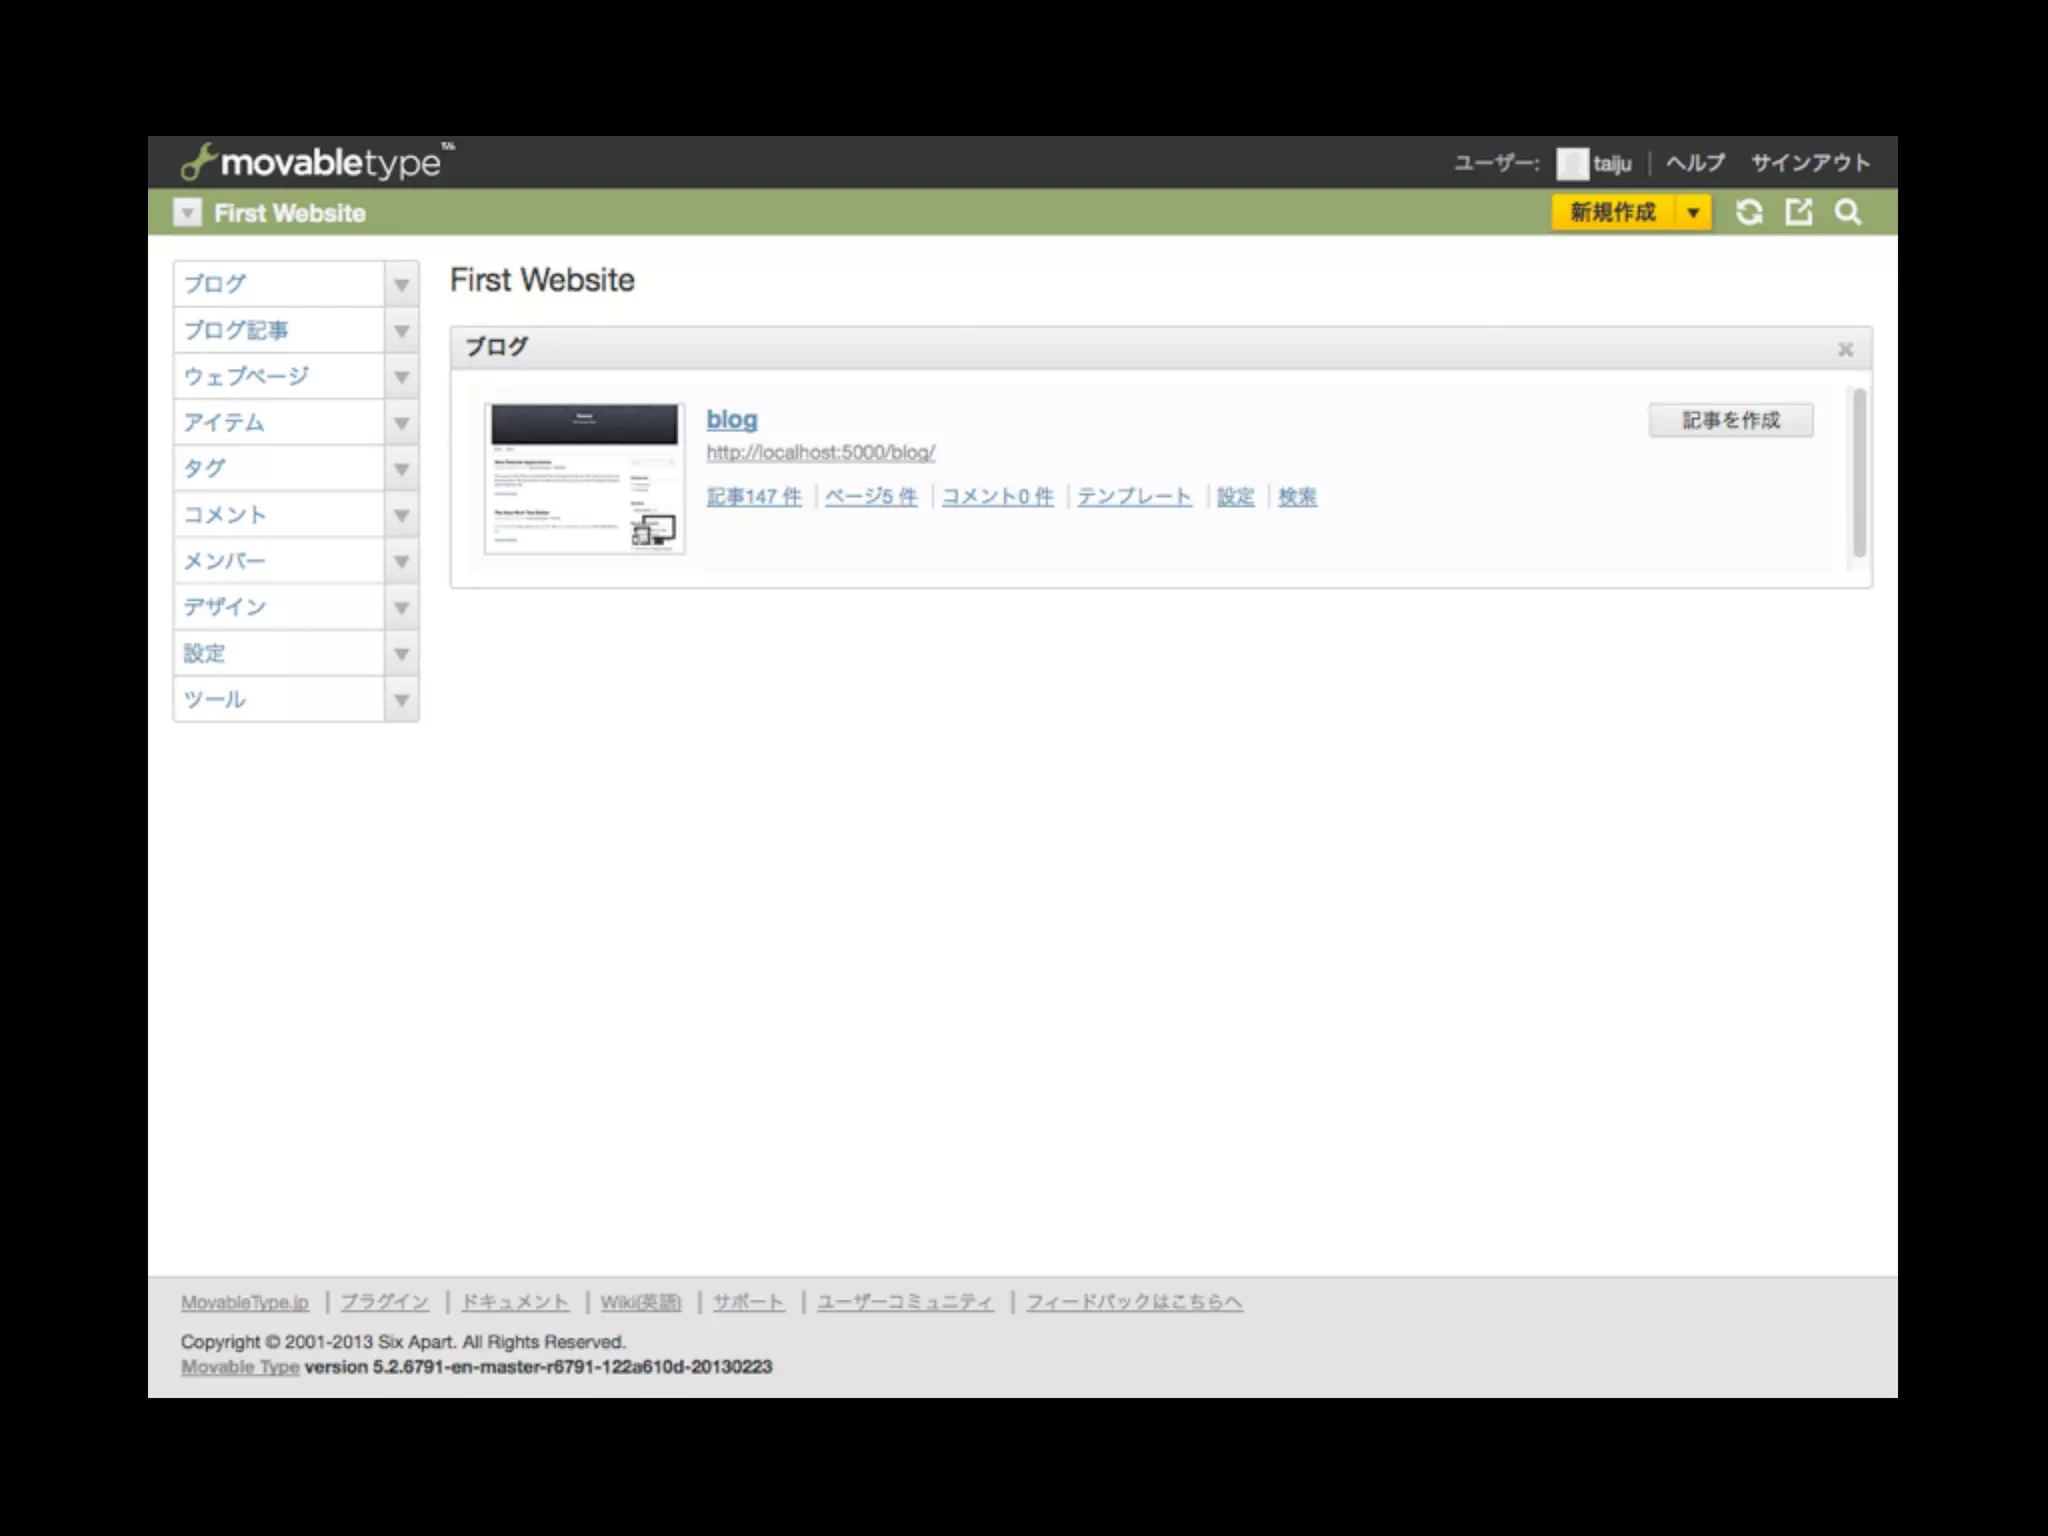Click the 記事を作成 button
Viewport: 2048px width, 1536px height.
click(x=1730, y=420)
